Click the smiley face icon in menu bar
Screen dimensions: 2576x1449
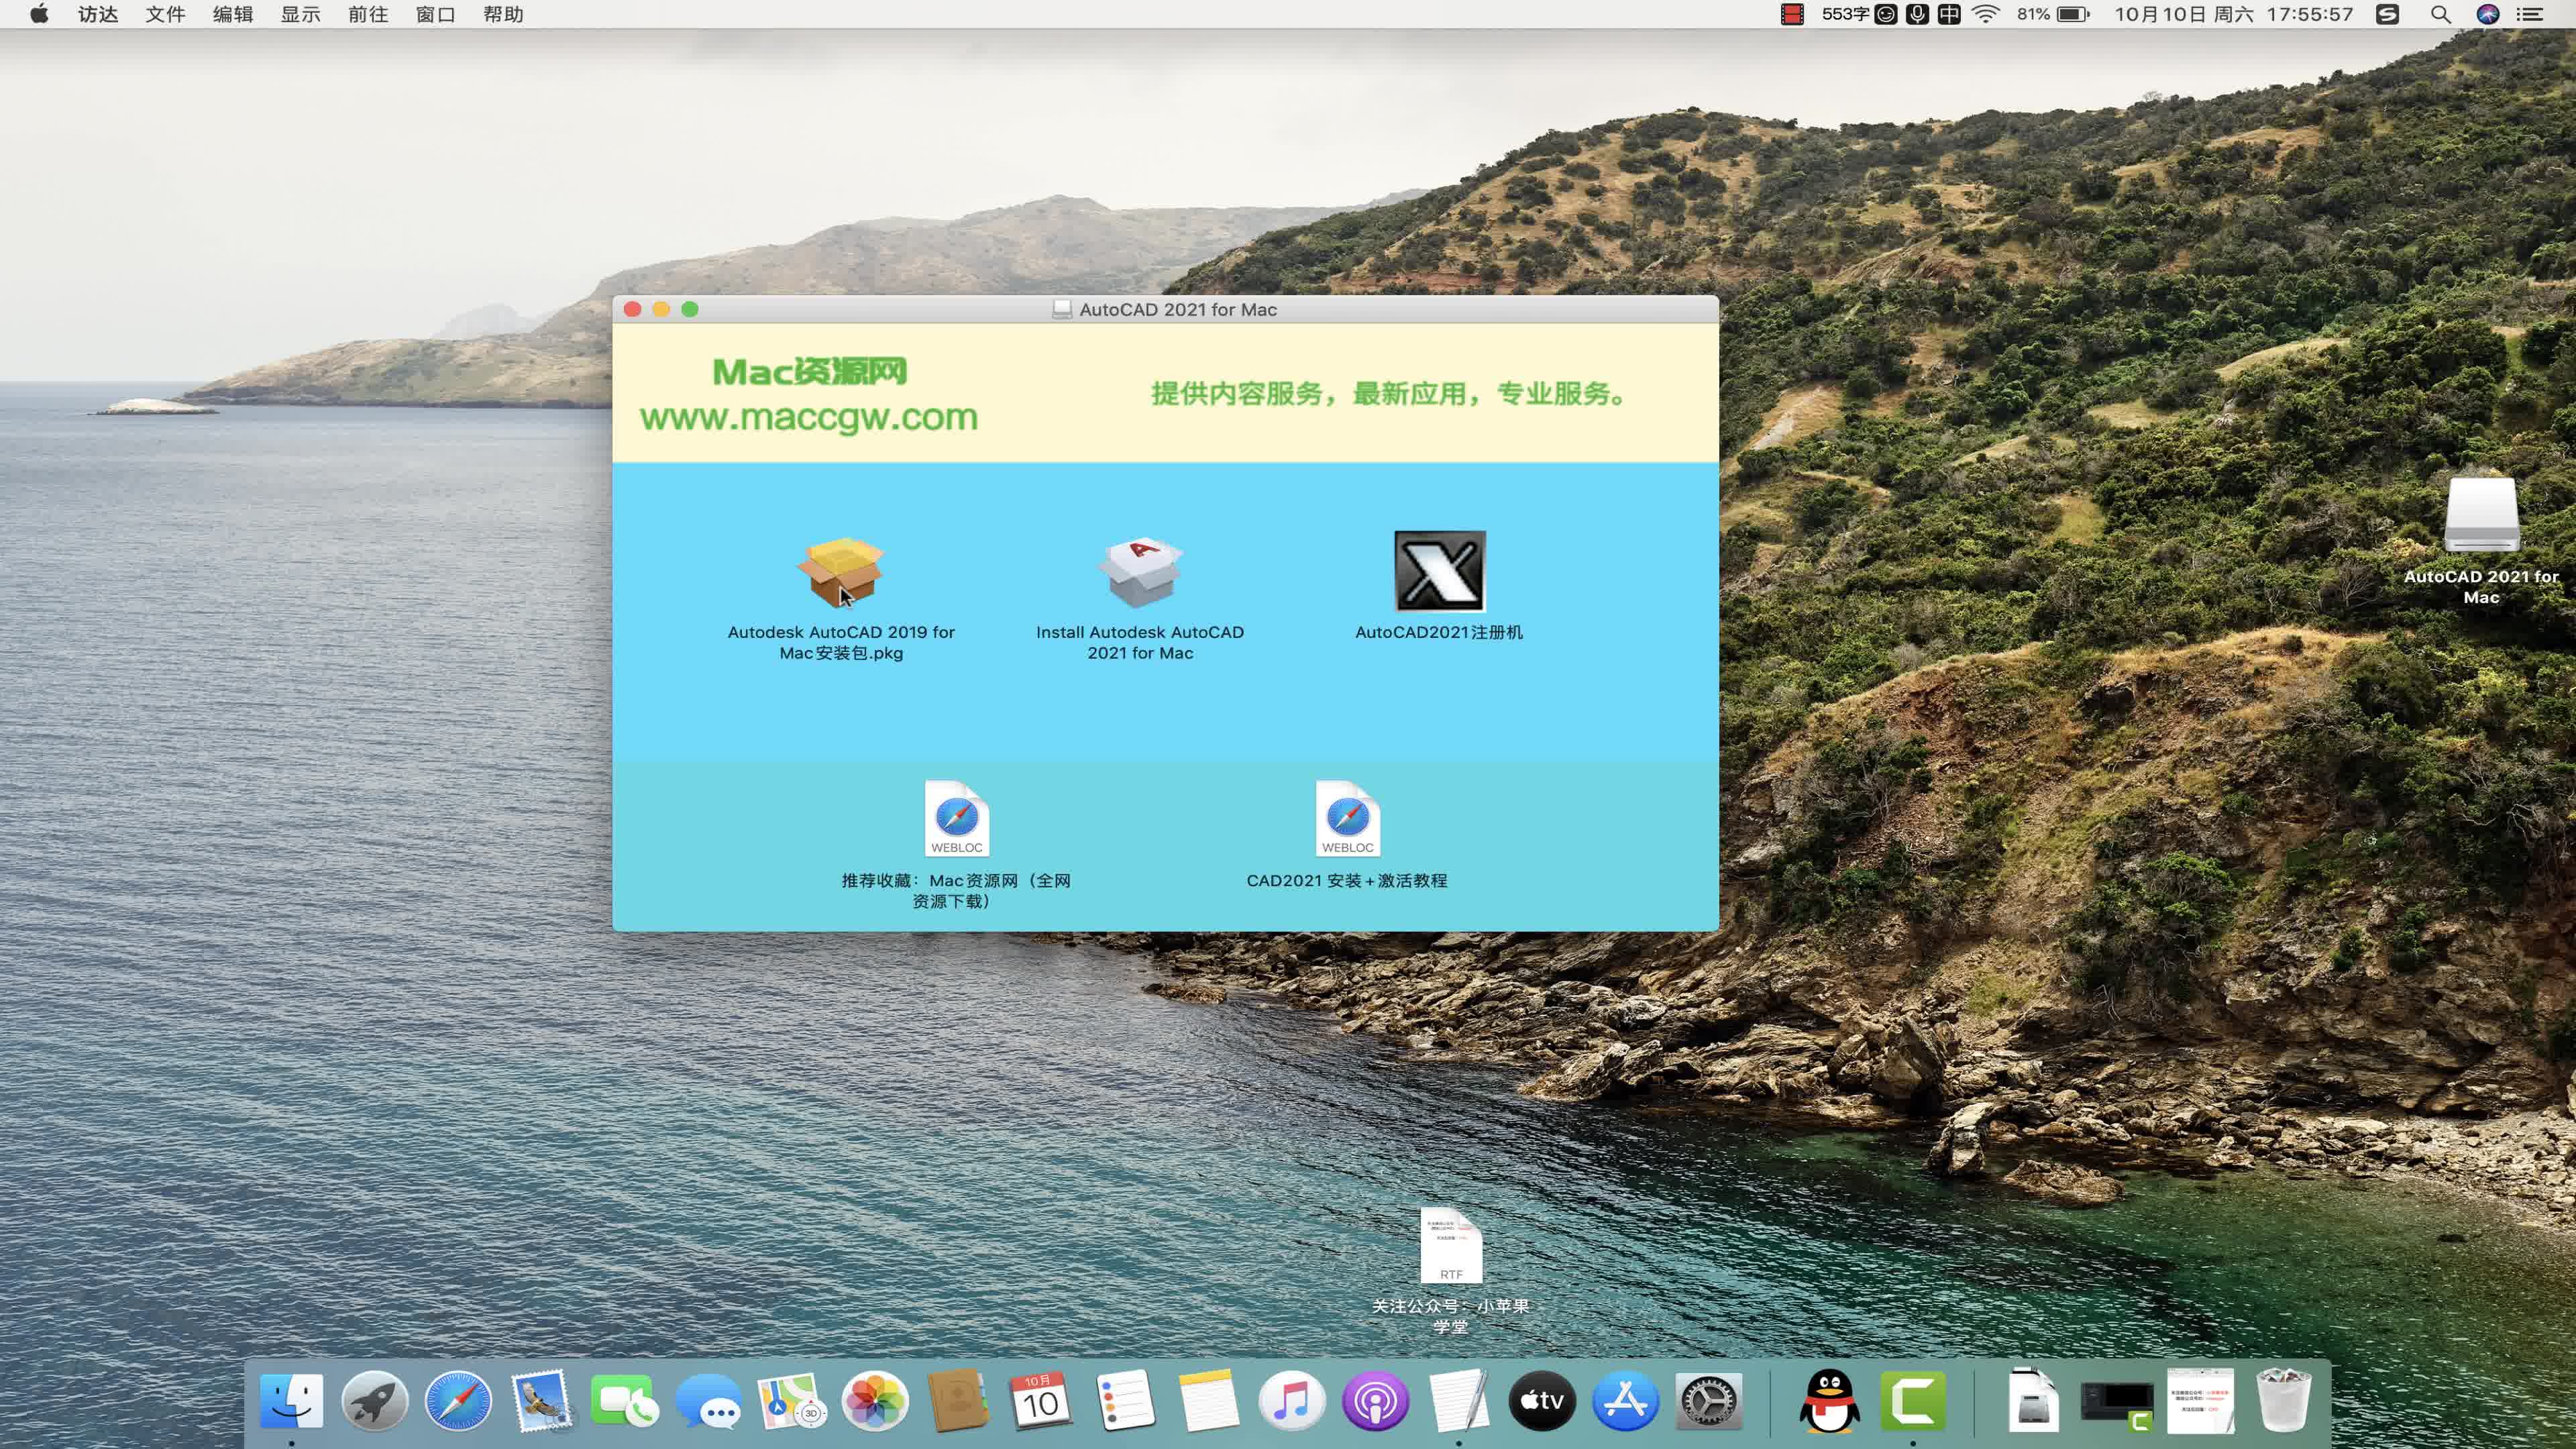[1885, 14]
